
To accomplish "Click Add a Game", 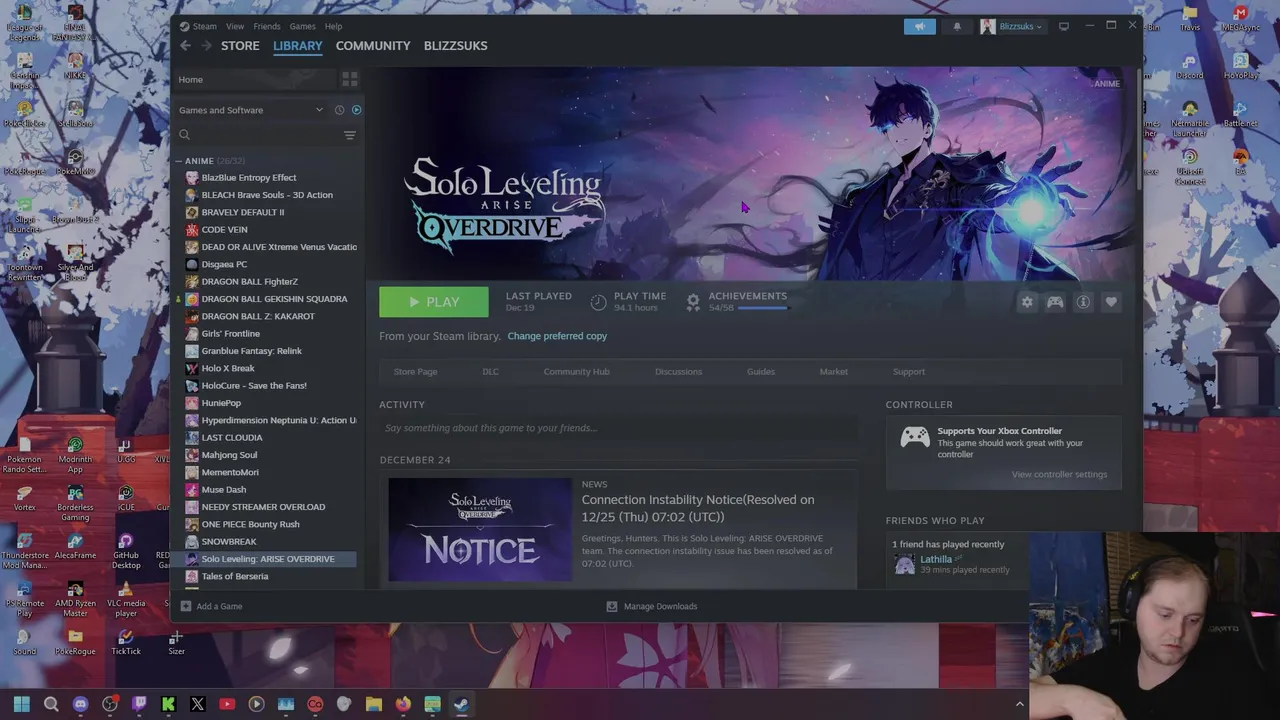I will pyautogui.click(x=211, y=606).
